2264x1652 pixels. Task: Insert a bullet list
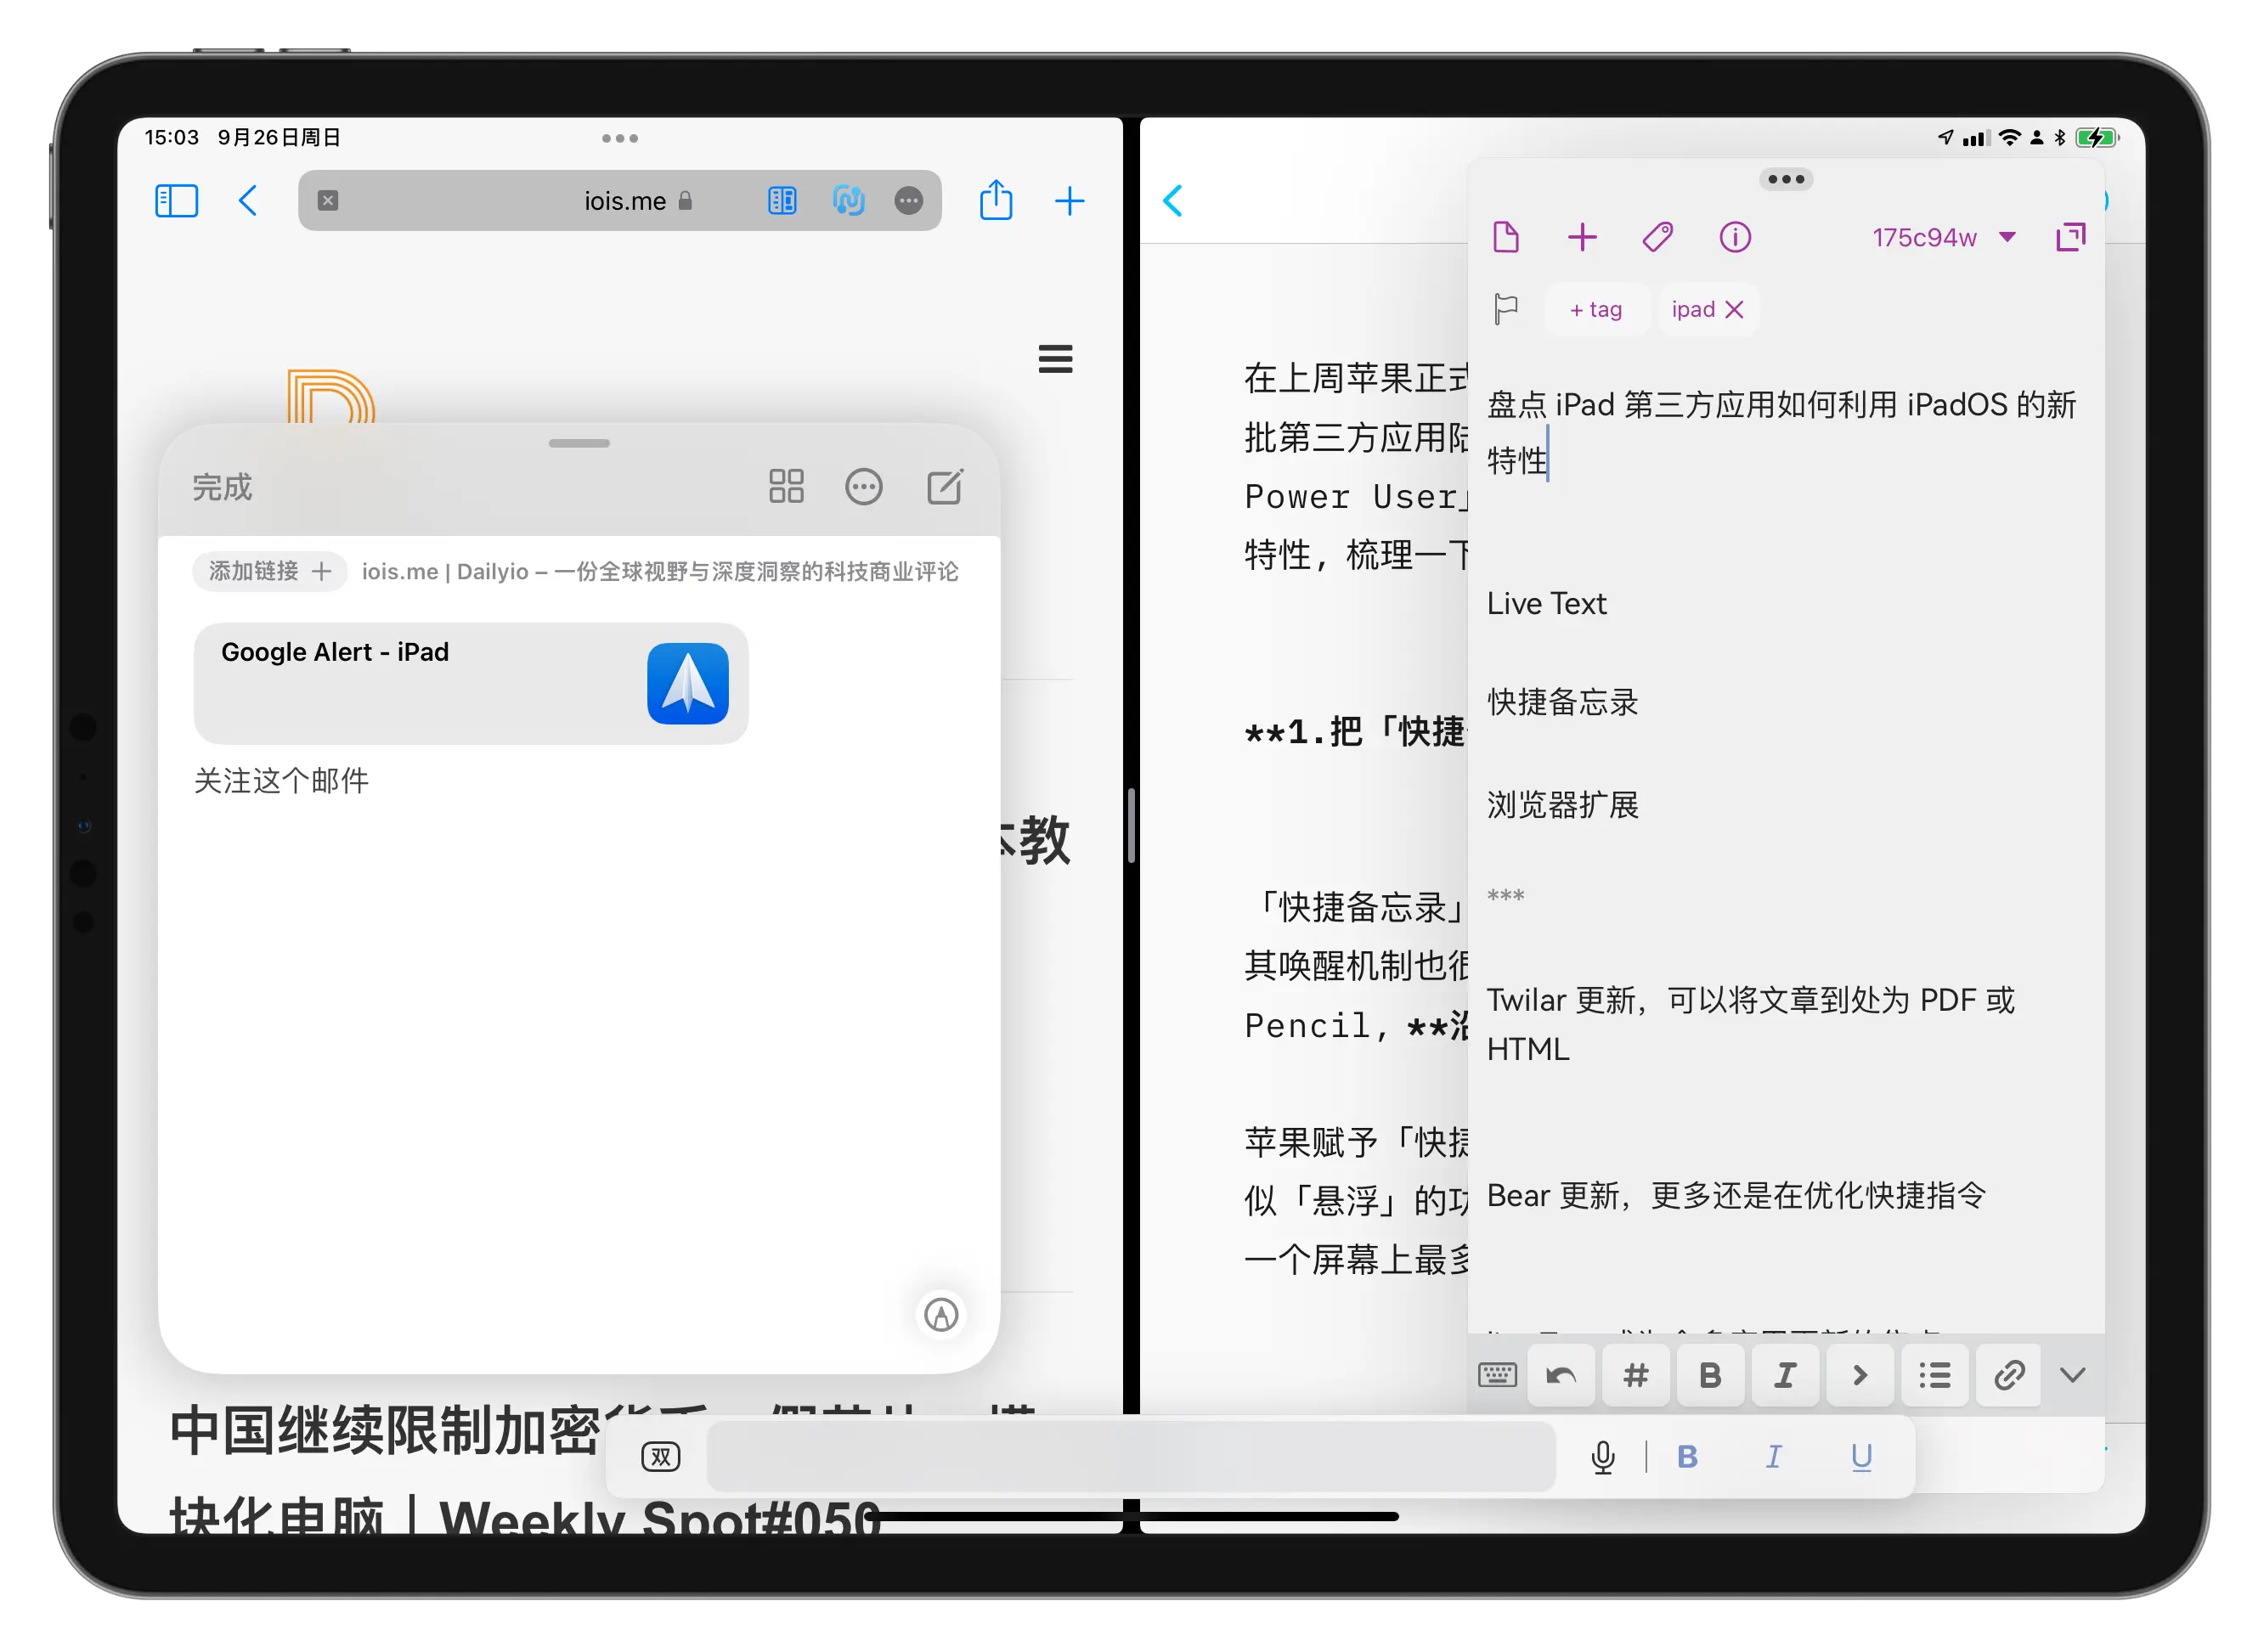pos(1935,1375)
